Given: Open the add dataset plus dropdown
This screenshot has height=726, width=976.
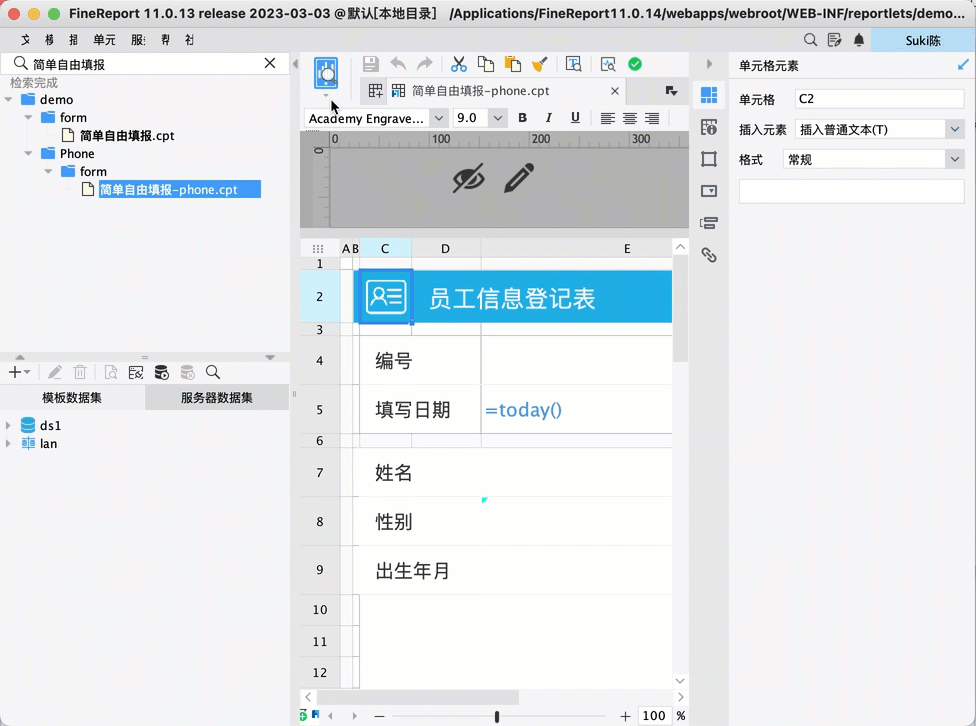Looking at the screenshot, I should (x=19, y=372).
